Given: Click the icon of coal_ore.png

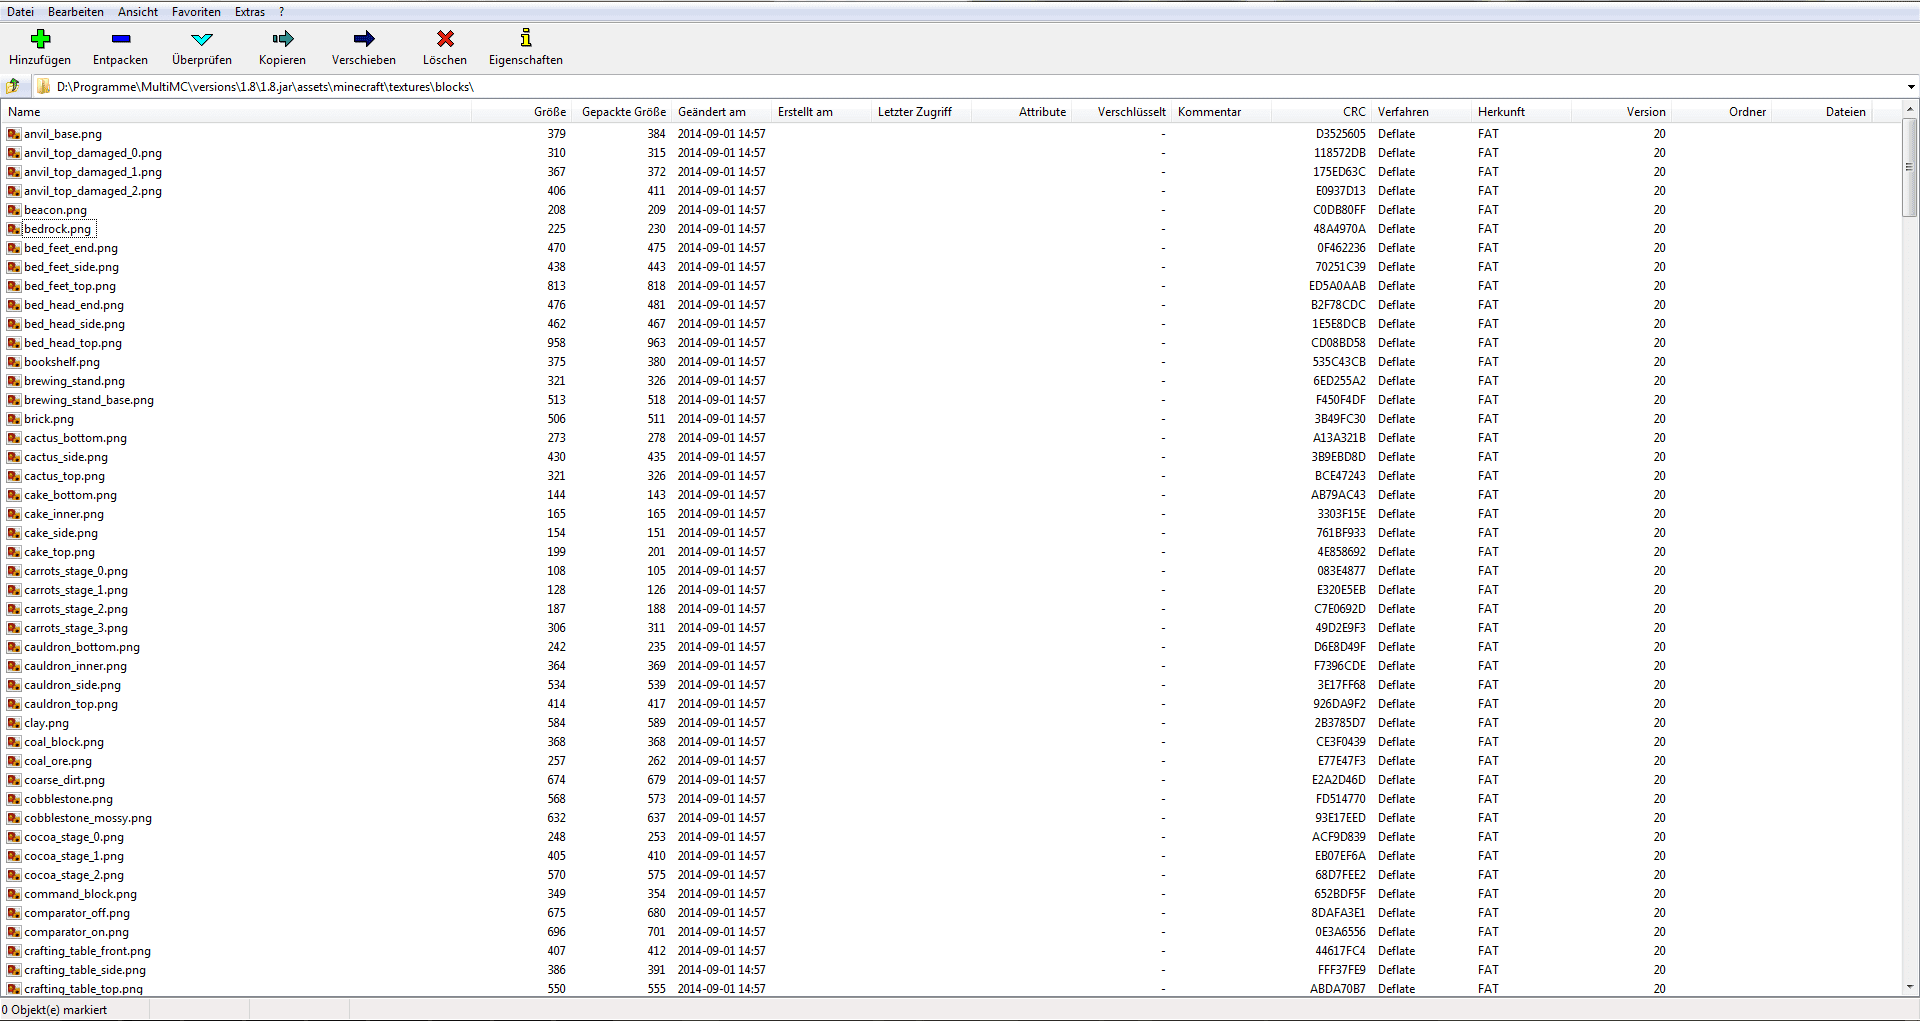Looking at the screenshot, I should (14, 761).
